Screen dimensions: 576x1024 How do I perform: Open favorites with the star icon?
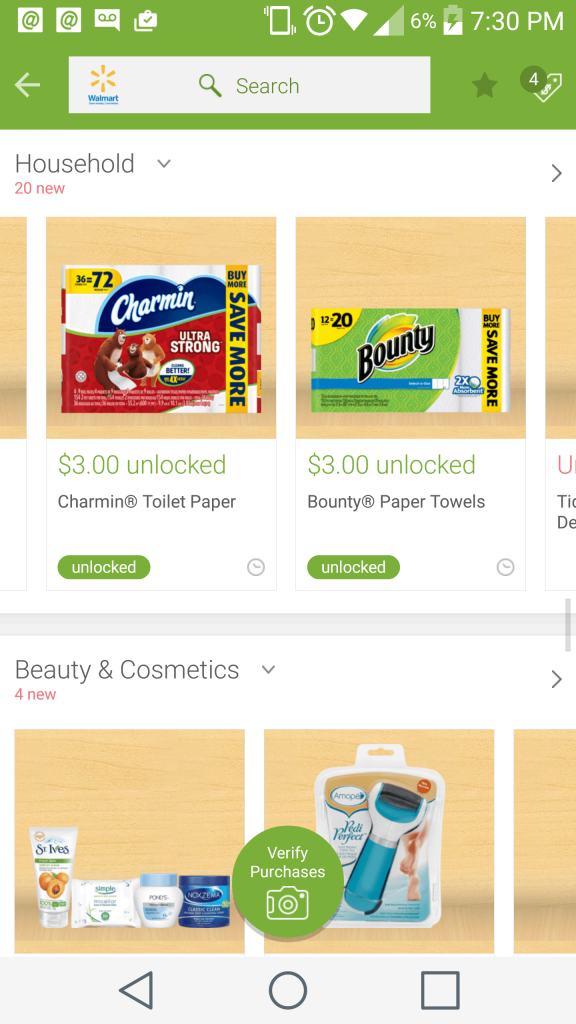click(485, 86)
